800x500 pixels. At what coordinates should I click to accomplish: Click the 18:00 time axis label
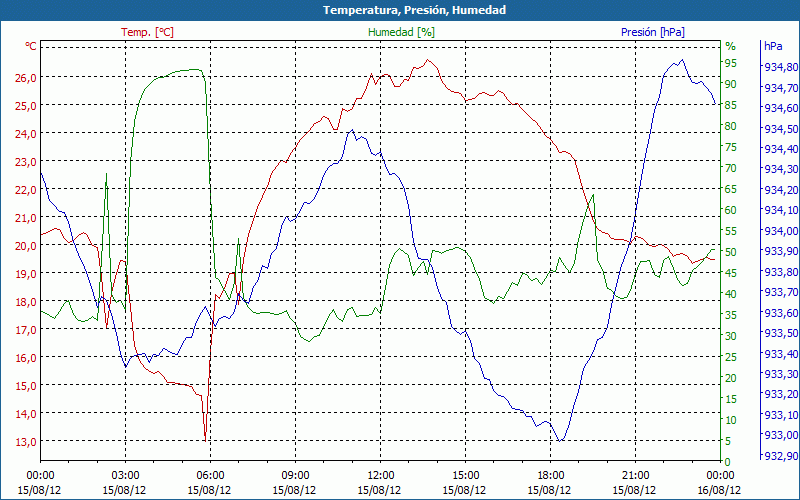click(550, 476)
